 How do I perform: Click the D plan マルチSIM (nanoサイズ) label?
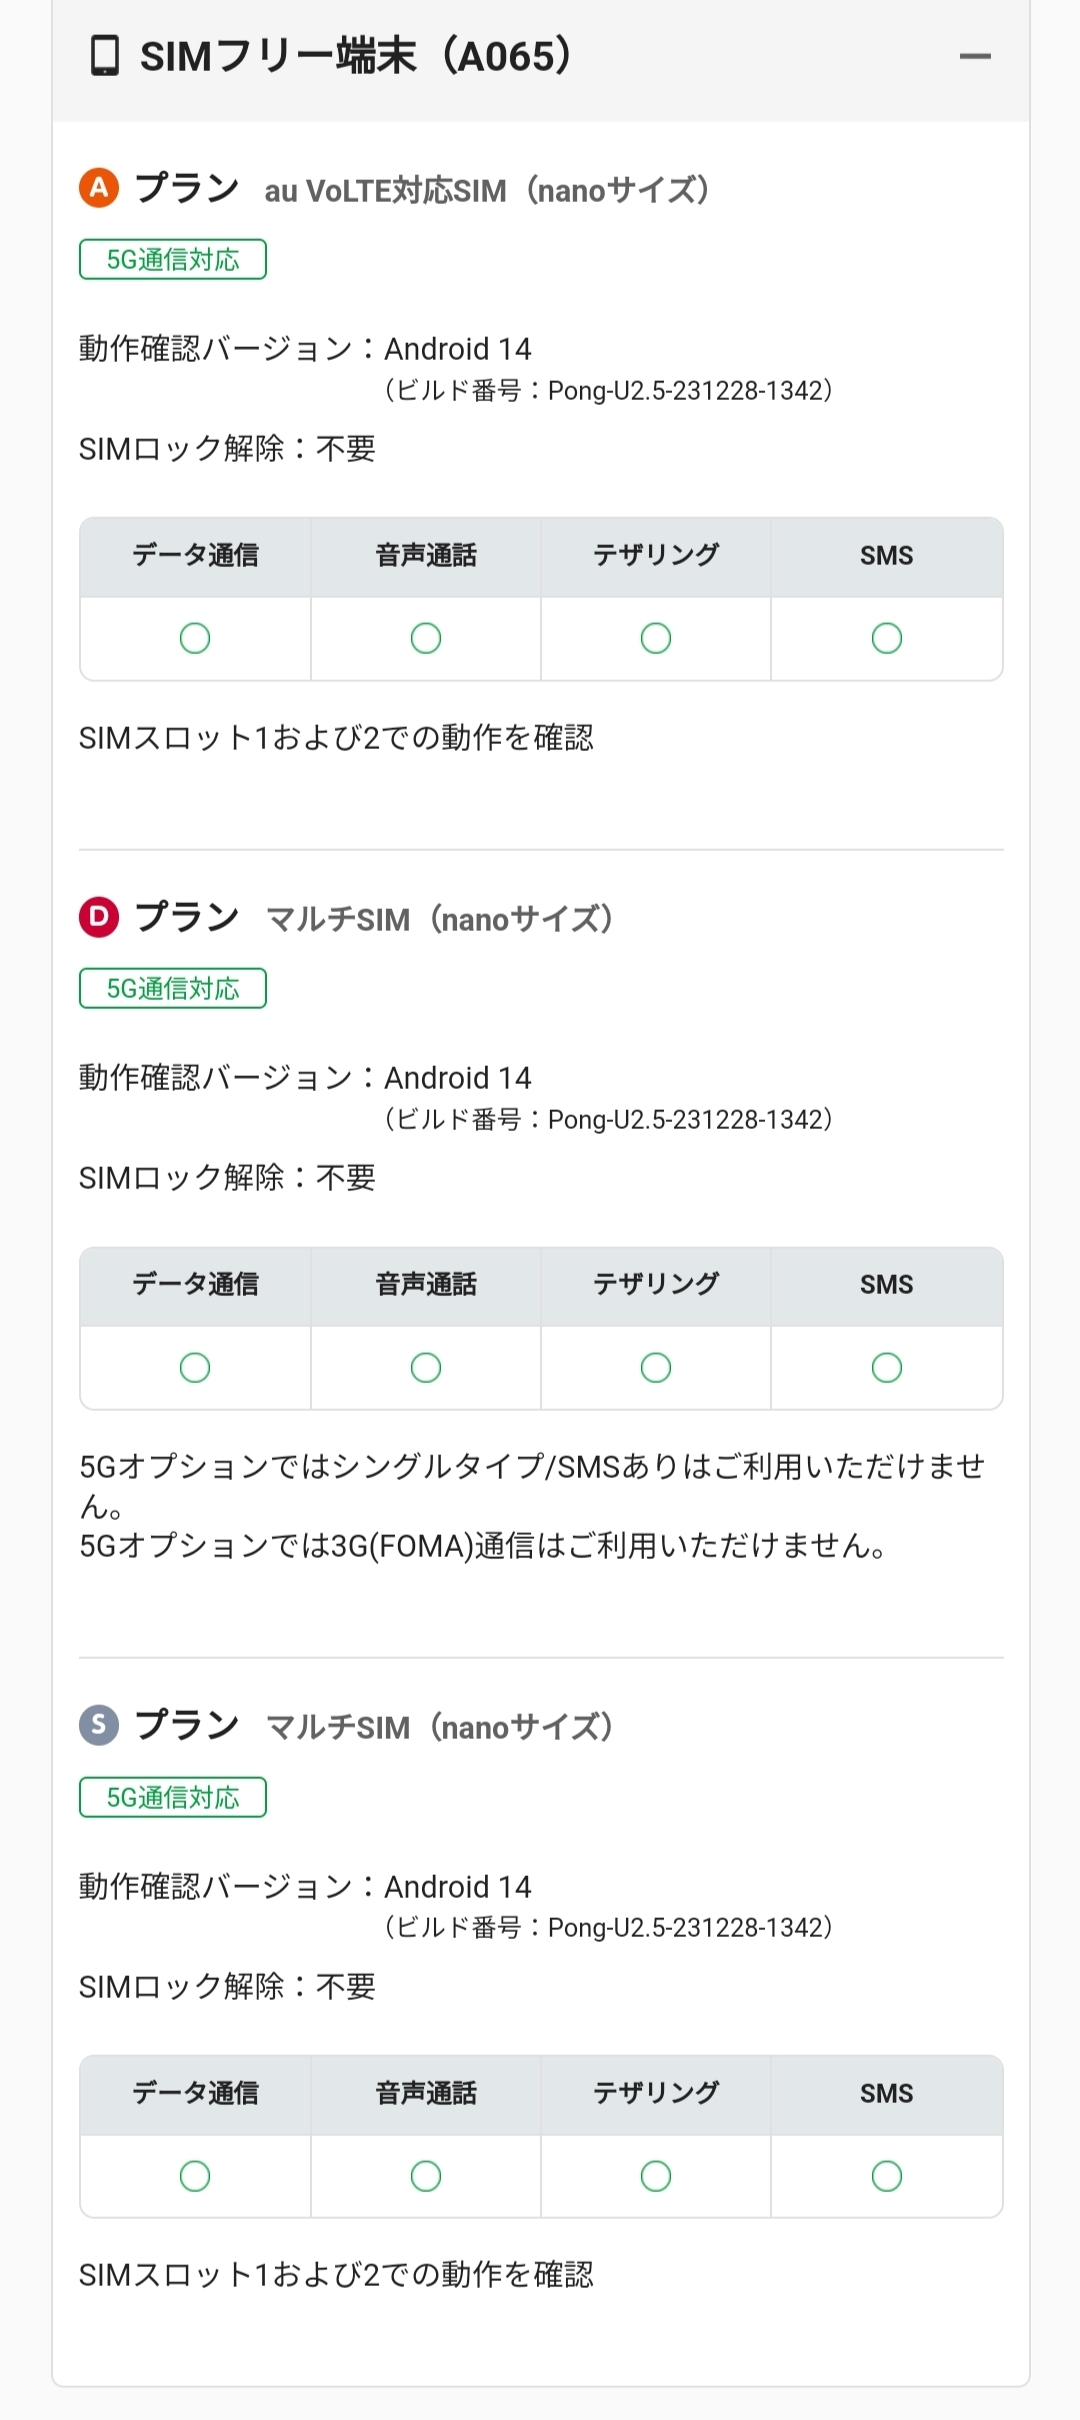[440, 919]
